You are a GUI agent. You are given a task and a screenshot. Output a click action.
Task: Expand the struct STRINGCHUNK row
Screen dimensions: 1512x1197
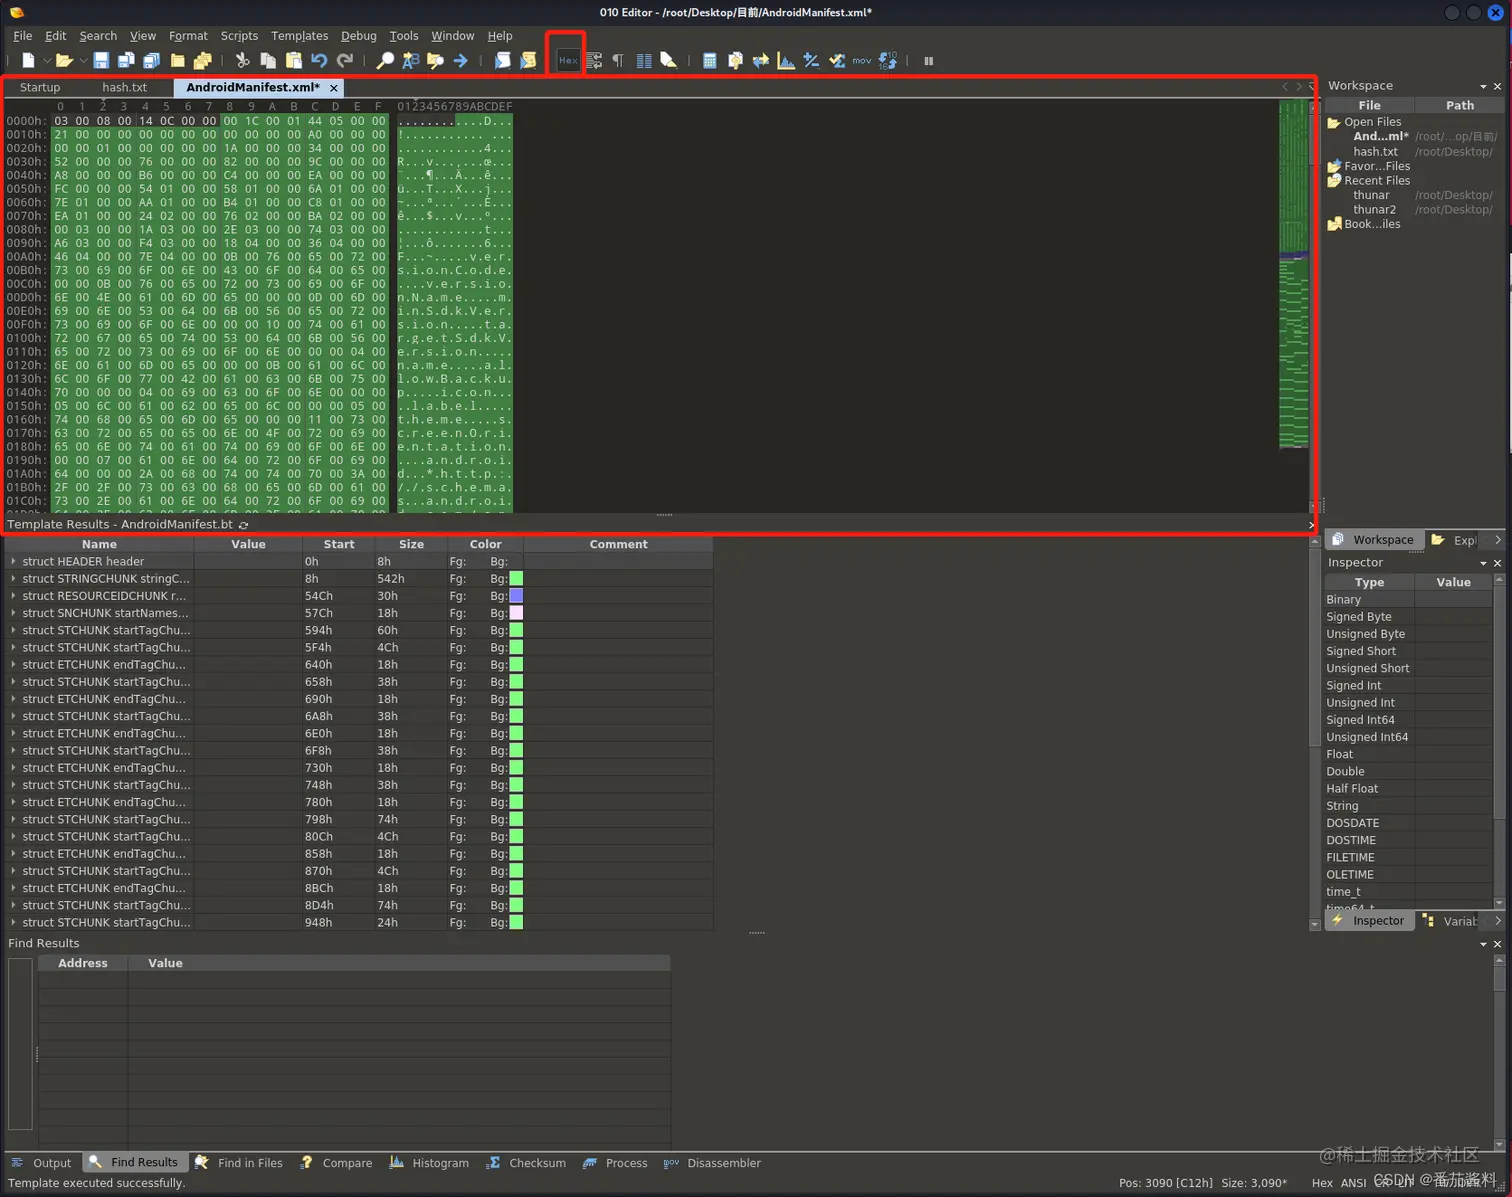click(13, 579)
